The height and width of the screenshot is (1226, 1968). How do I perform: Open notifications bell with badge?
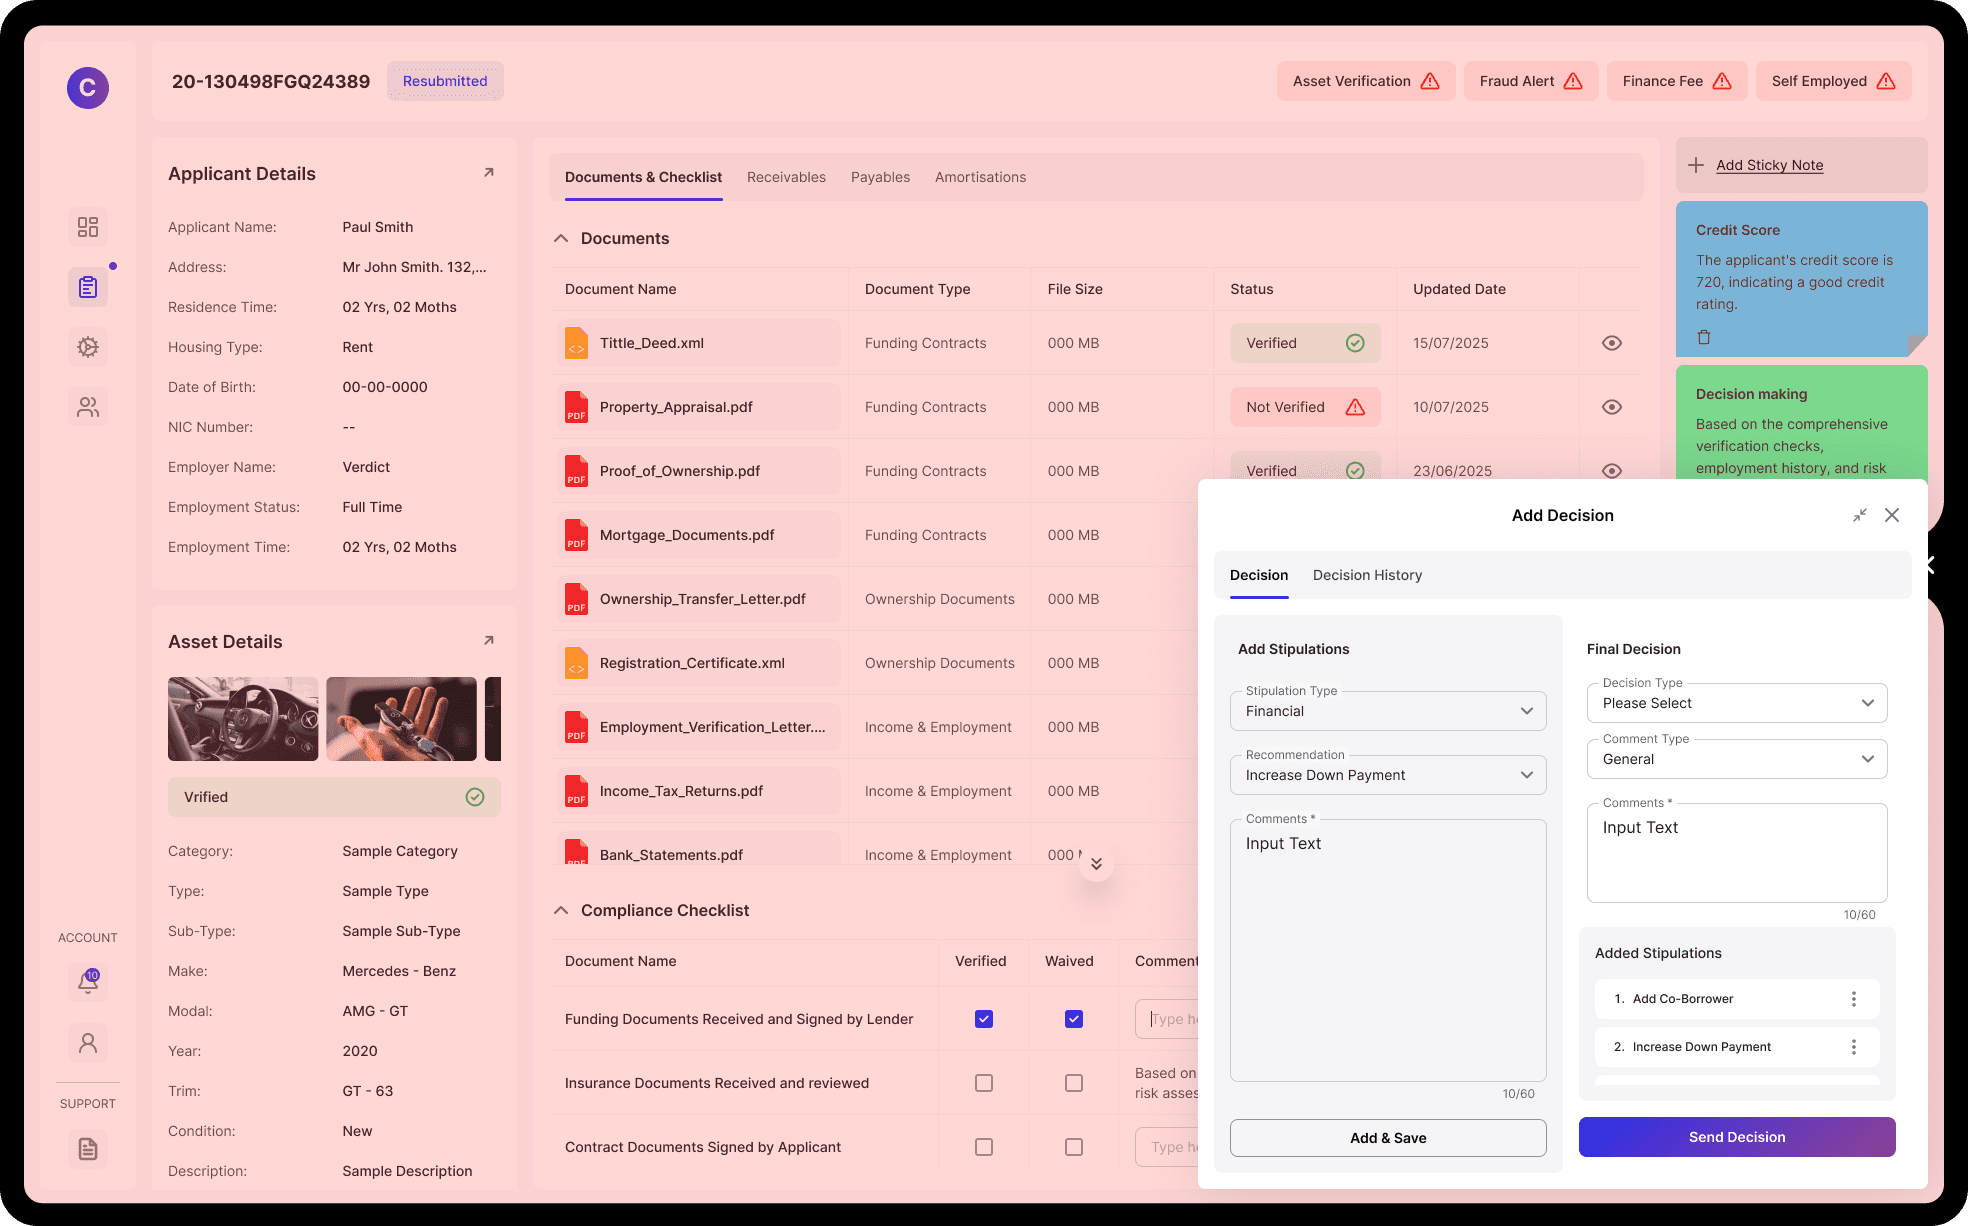click(88, 982)
